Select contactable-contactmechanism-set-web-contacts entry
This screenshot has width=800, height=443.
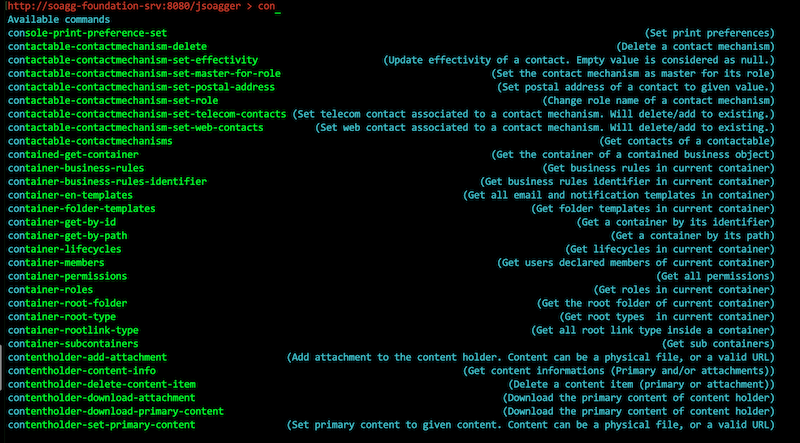coord(136,128)
